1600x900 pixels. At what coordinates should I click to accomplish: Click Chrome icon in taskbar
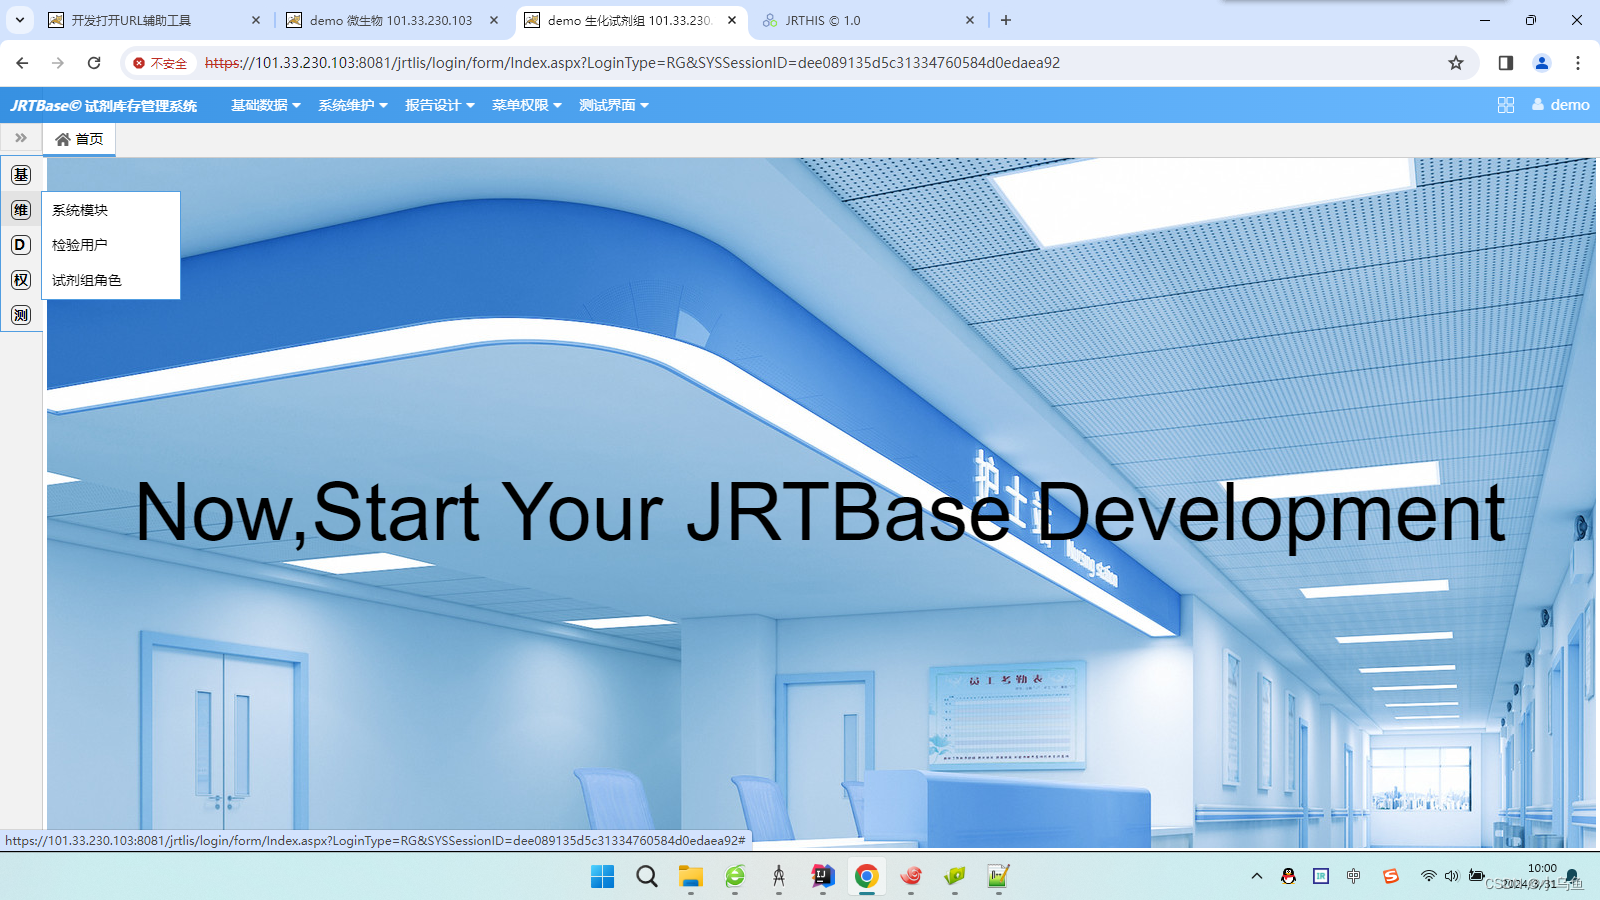[867, 877]
